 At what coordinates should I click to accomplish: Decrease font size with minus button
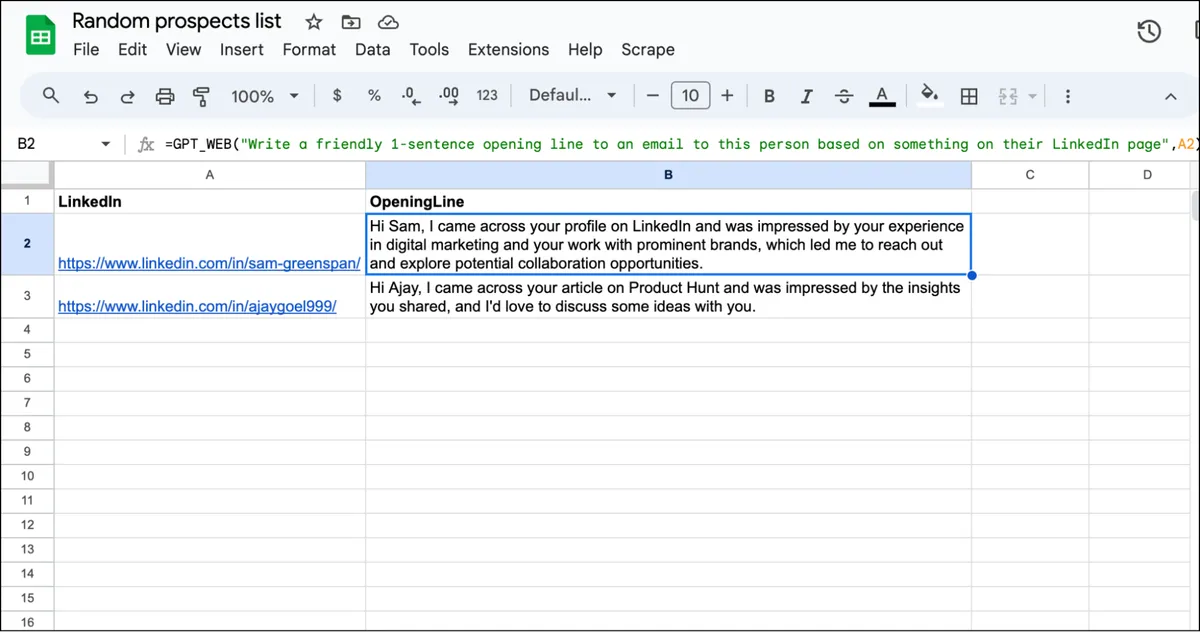click(x=653, y=96)
